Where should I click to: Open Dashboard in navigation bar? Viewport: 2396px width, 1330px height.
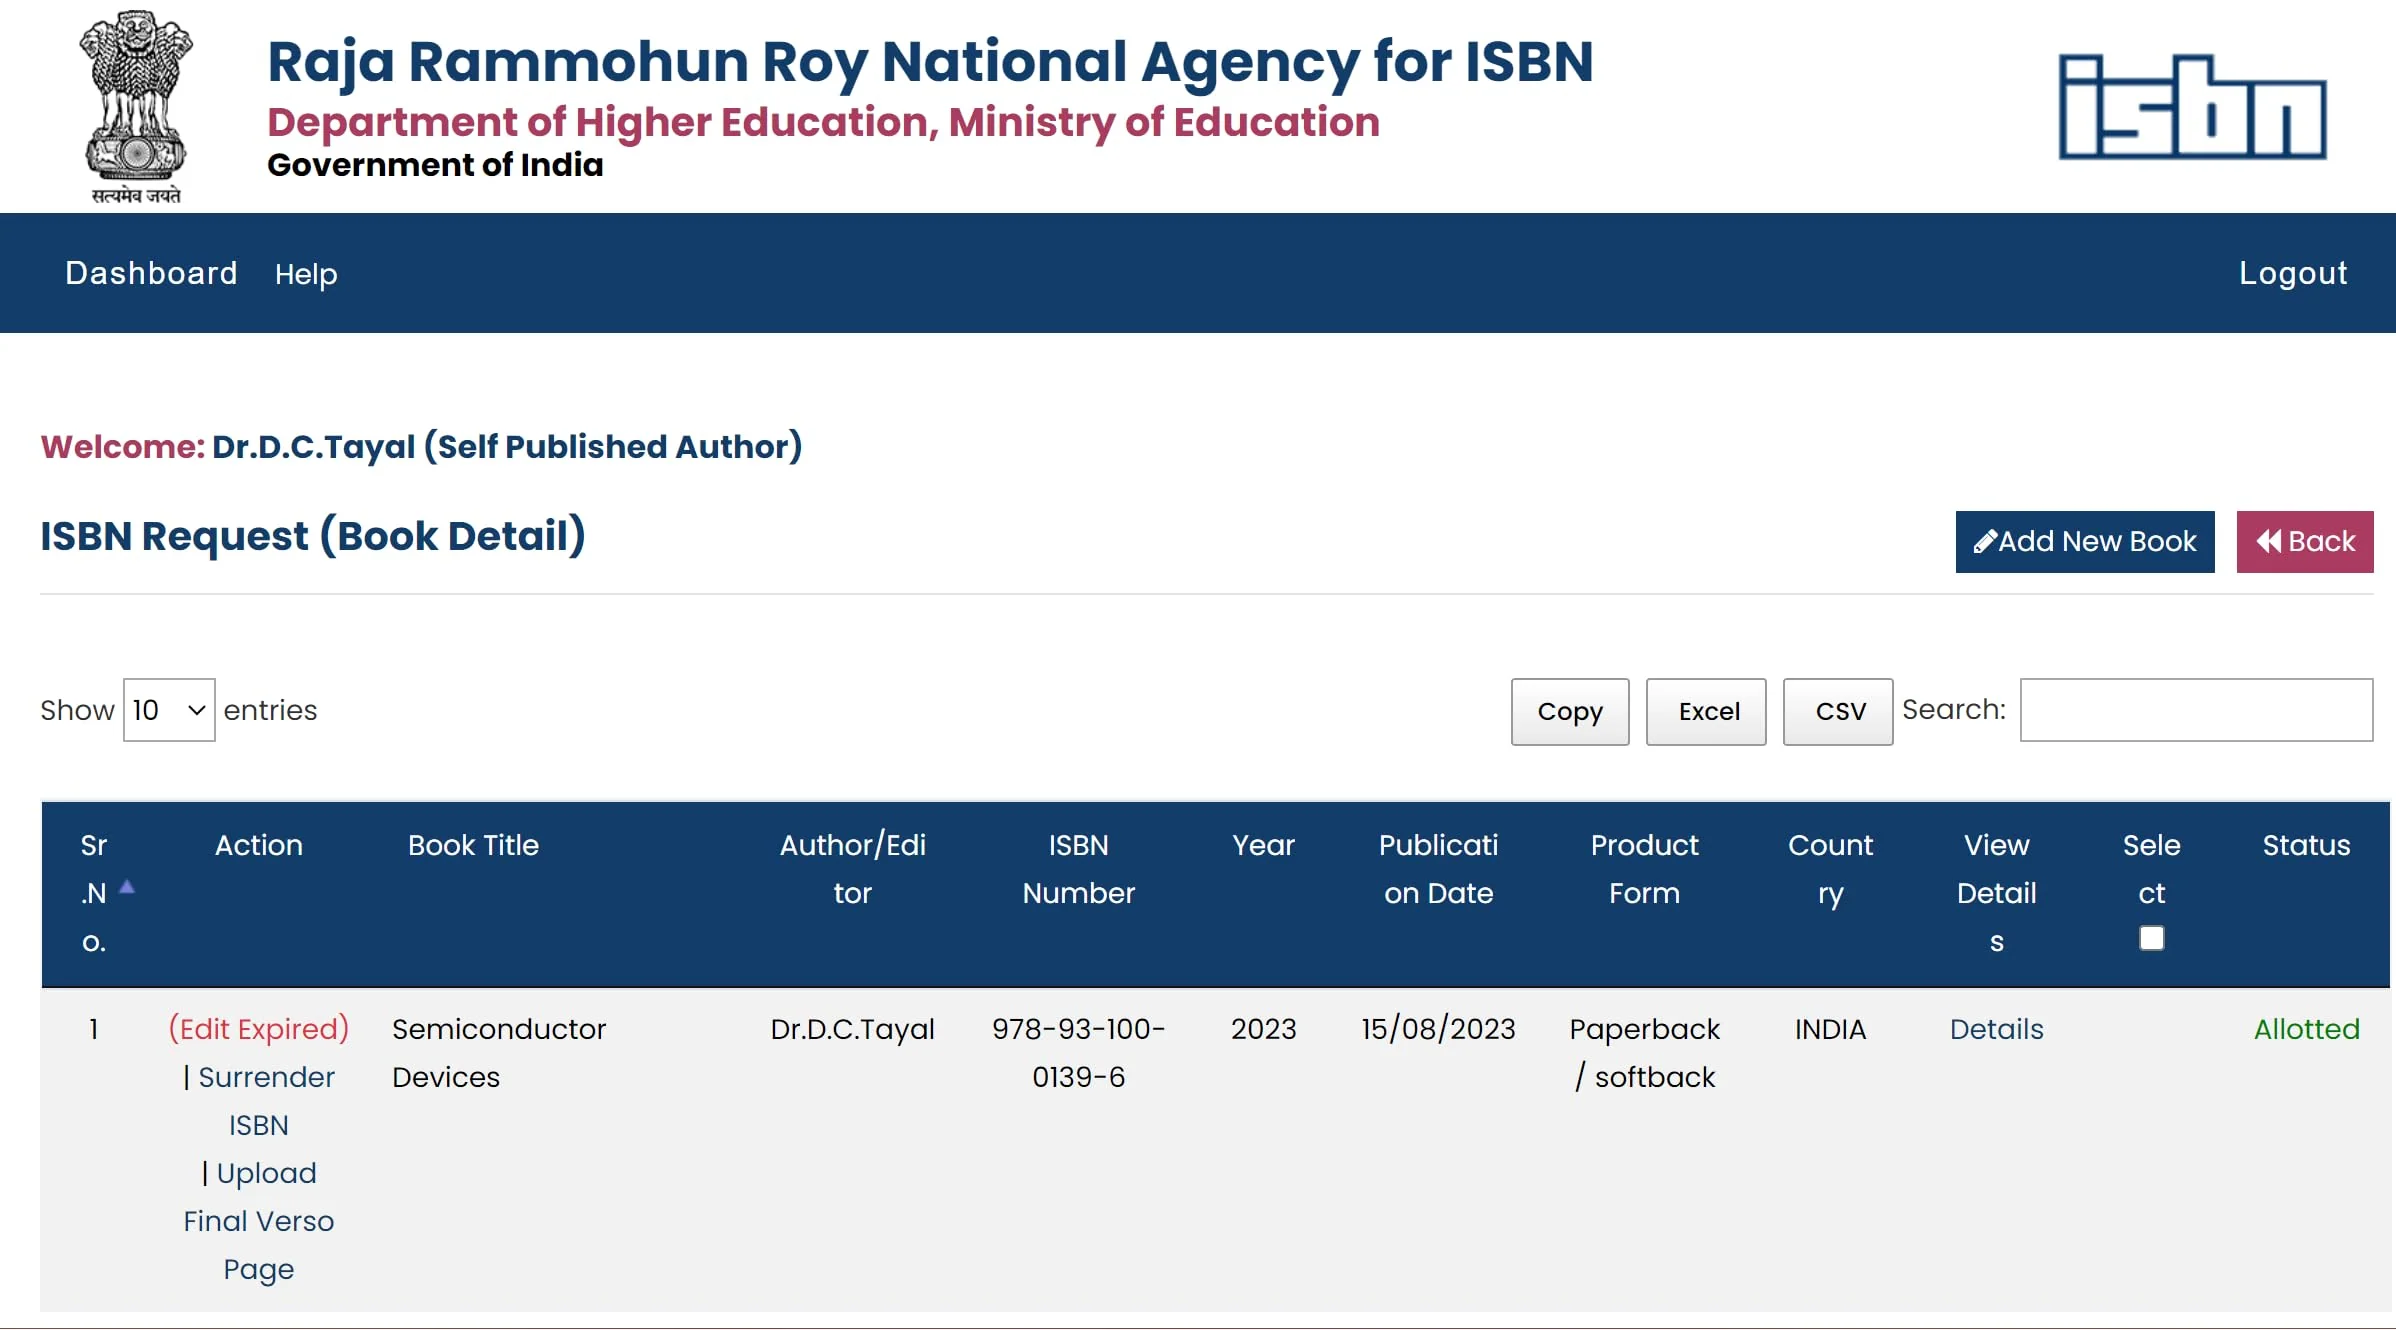click(151, 273)
